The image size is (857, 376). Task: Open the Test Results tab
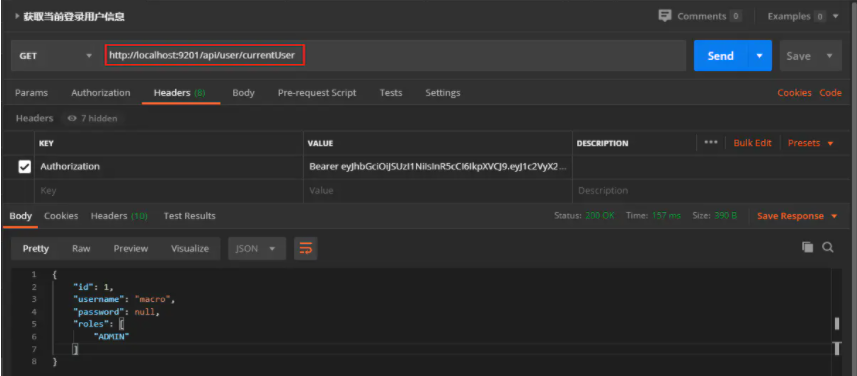(x=190, y=216)
